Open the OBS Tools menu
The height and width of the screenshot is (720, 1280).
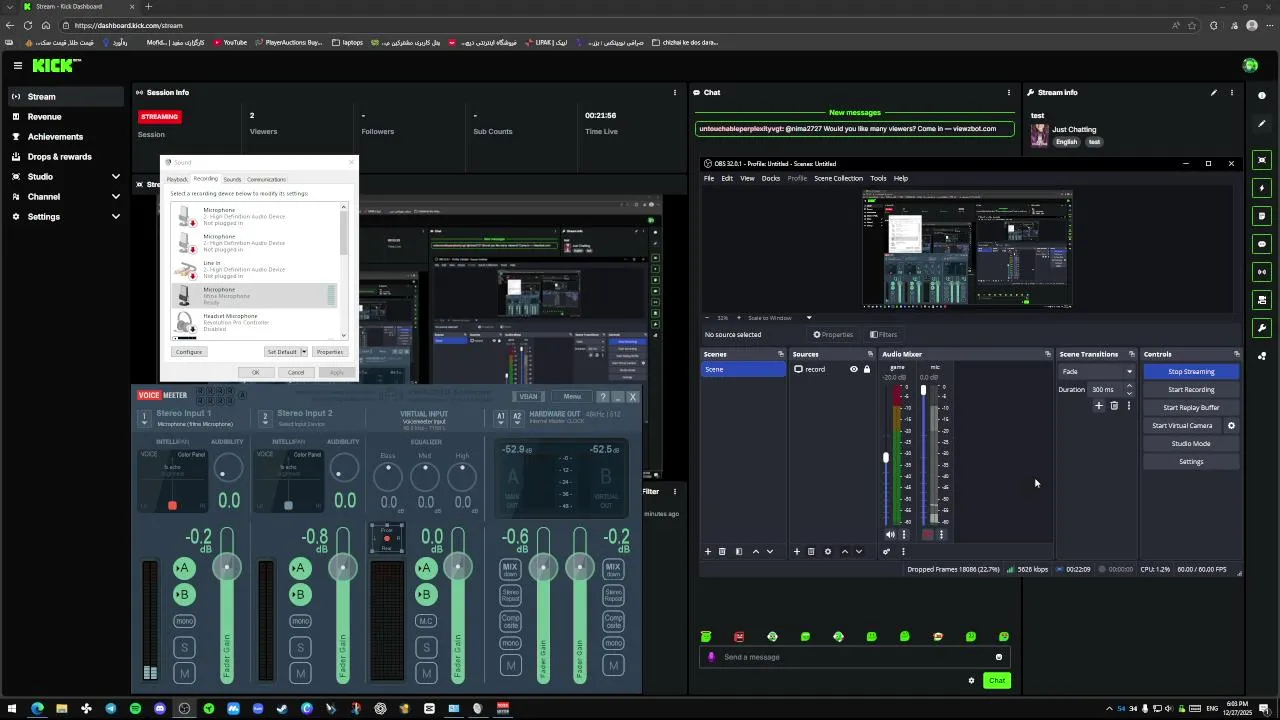click(x=878, y=178)
